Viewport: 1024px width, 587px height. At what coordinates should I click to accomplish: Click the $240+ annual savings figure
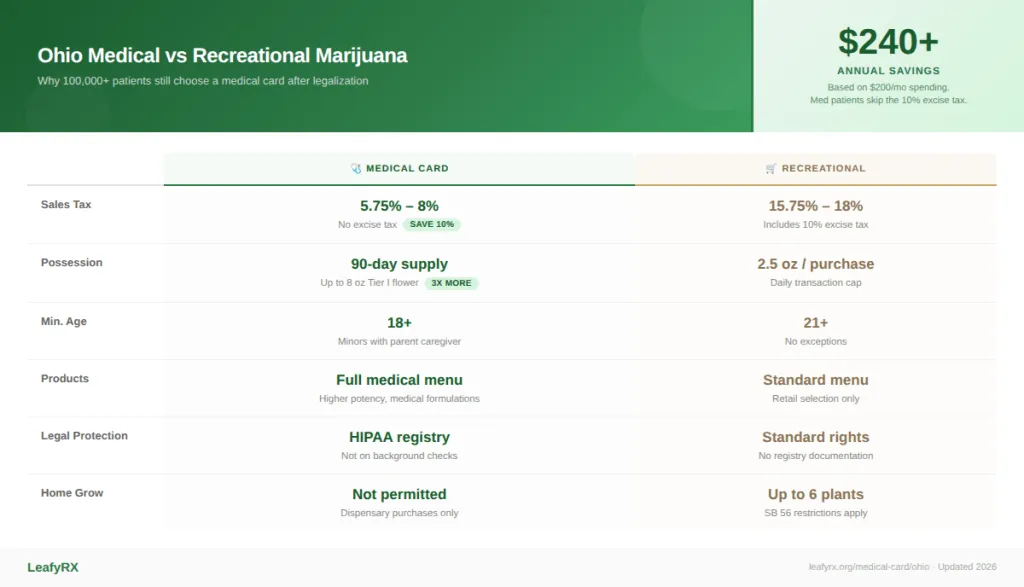click(x=888, y=42)
